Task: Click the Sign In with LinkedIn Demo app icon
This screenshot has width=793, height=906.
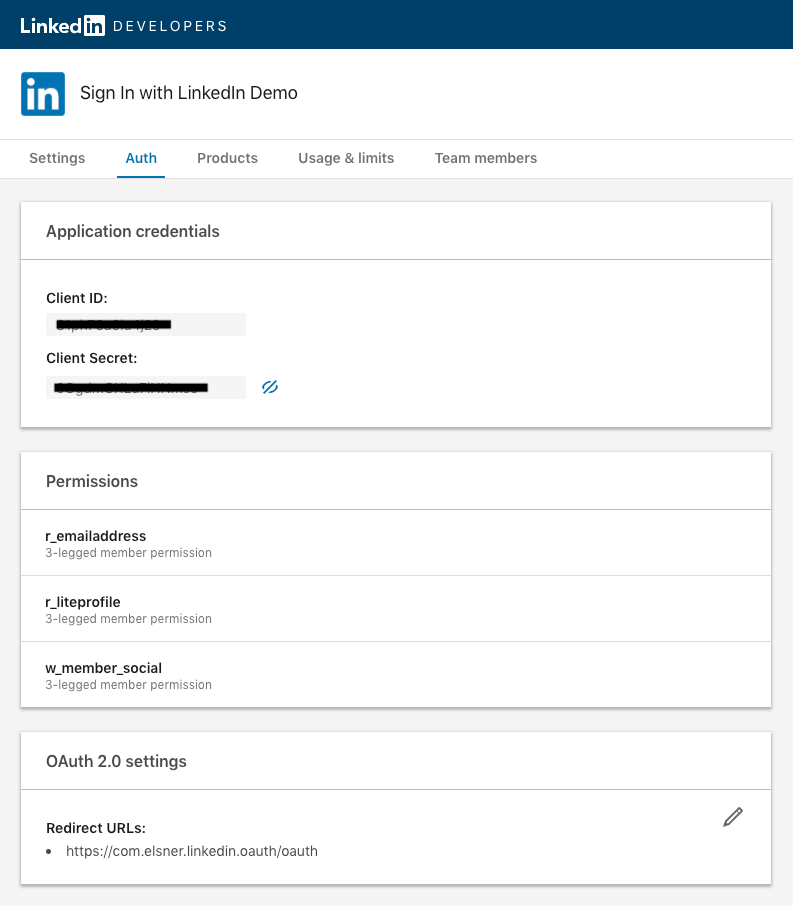Action: coord(43,94)
